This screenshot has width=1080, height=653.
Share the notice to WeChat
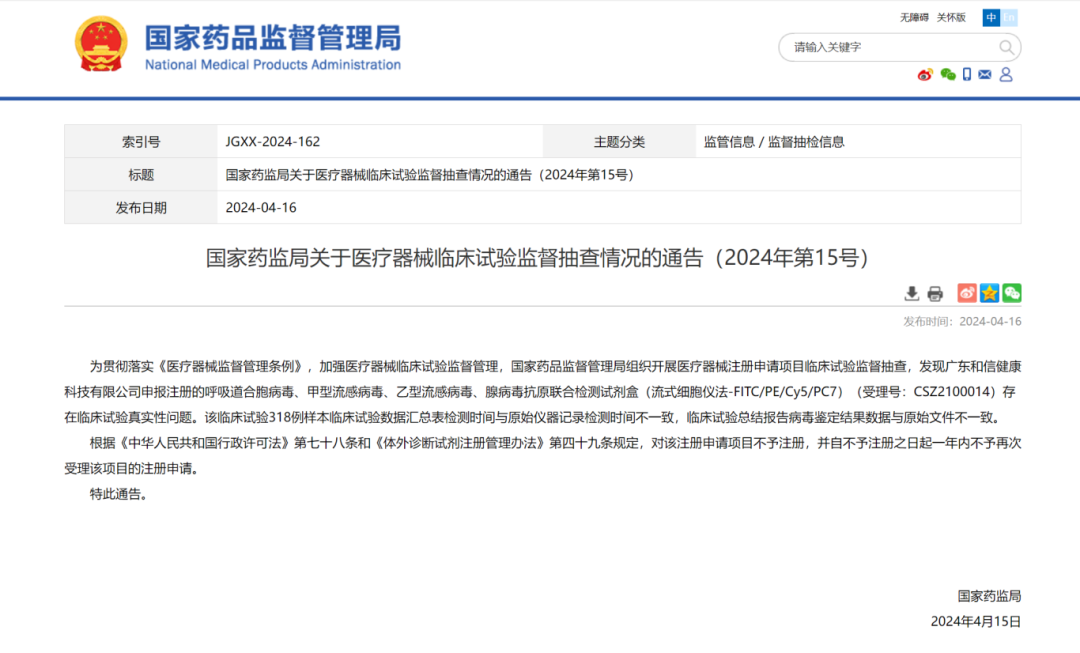click(1011, 293)
